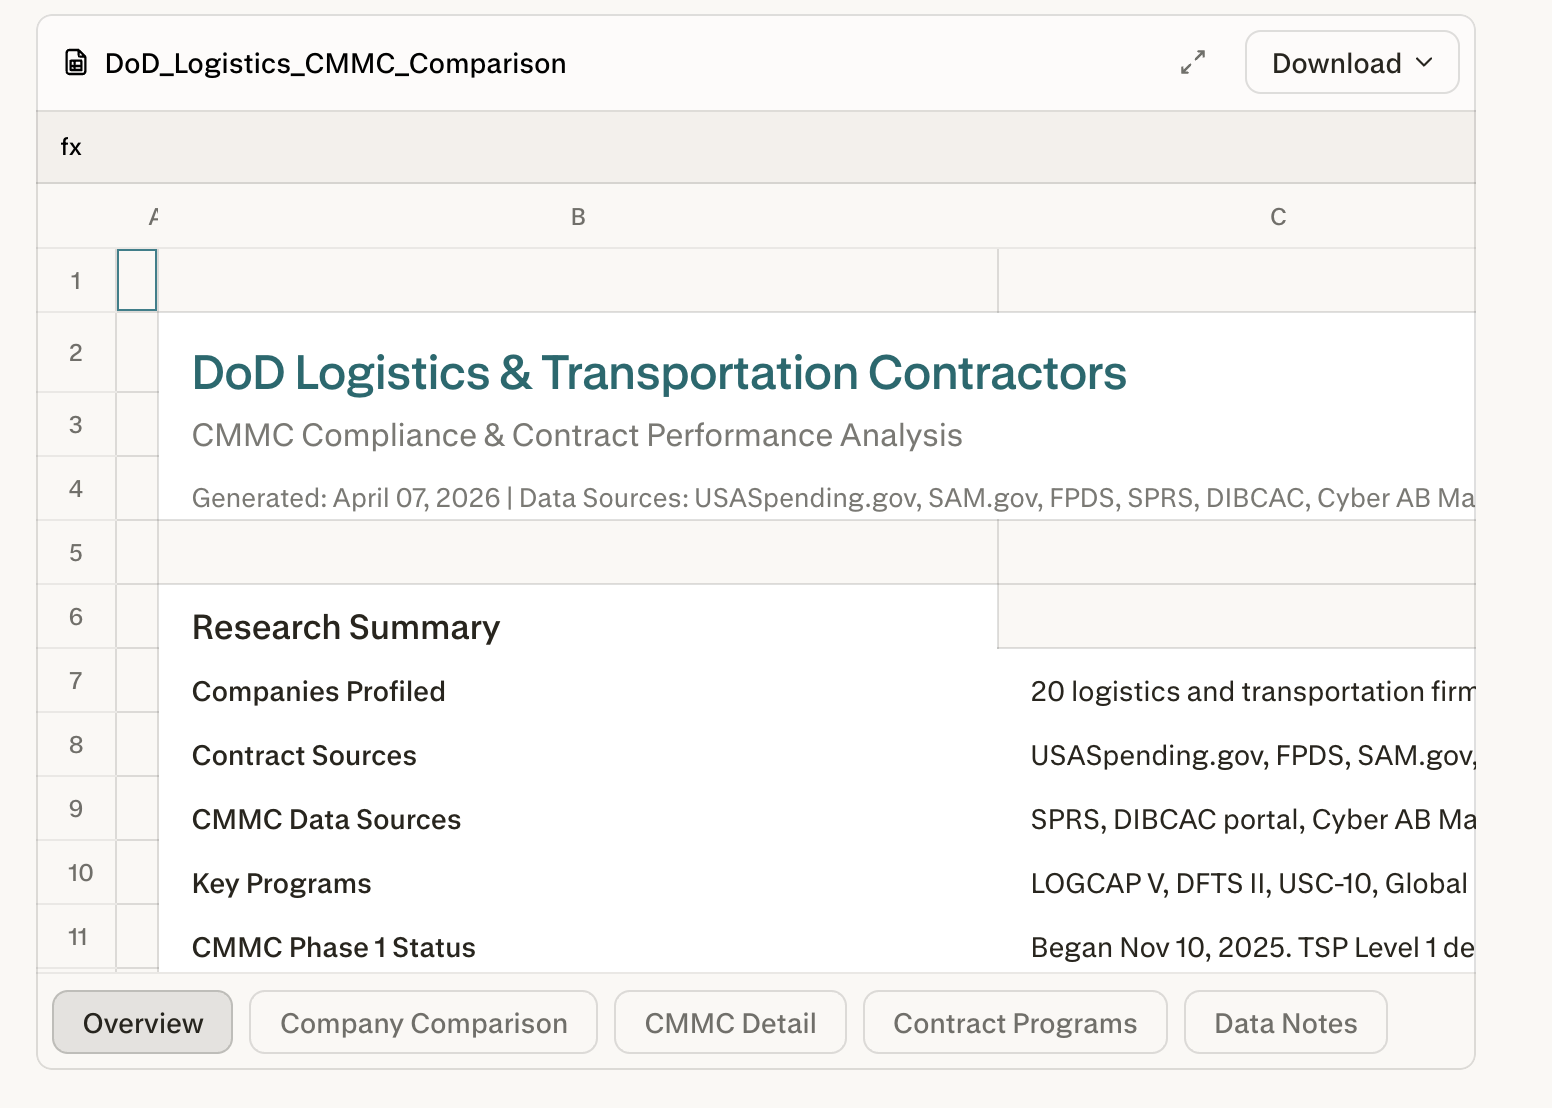
Task: Expand the spreadsheet to fullscreen view
Action: pos(1192,63)
